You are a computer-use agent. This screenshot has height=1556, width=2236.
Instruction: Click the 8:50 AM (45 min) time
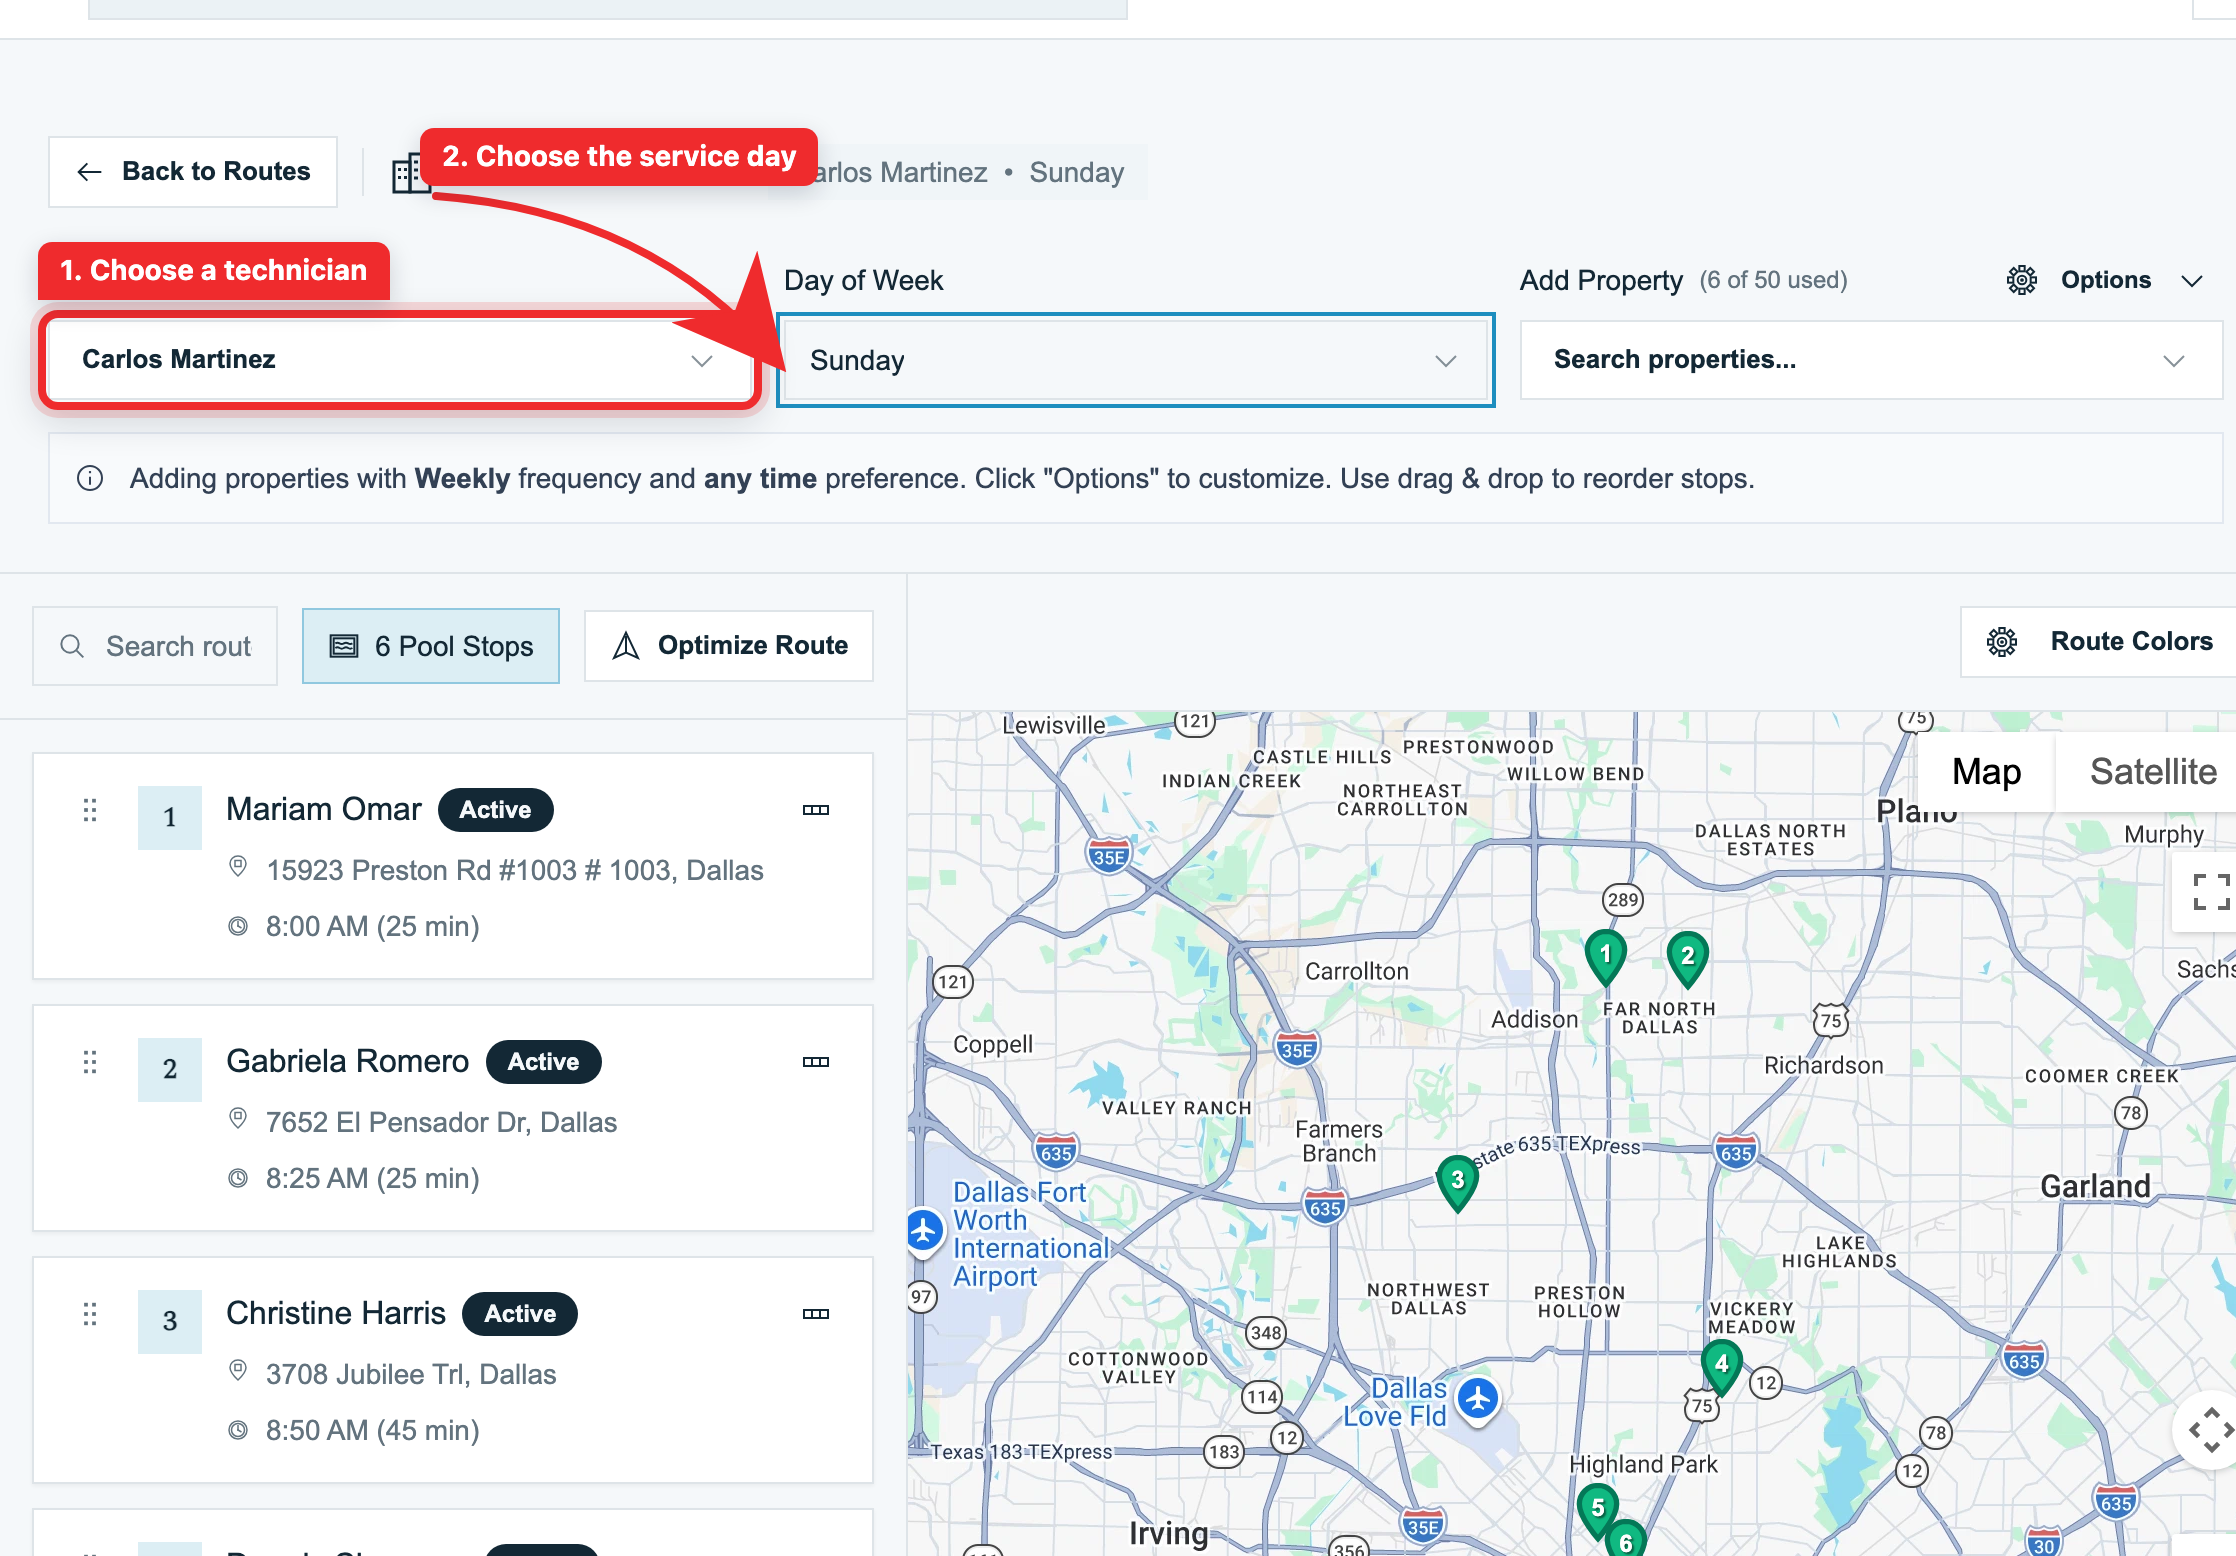[372, 1430]
